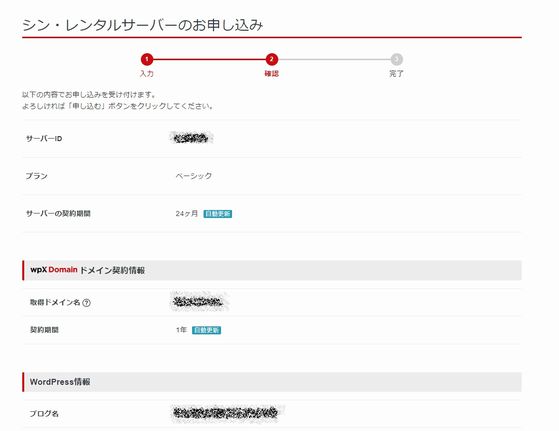
Task: Open help icon next to 取得ドメイン名
Action: pos(86,303)
